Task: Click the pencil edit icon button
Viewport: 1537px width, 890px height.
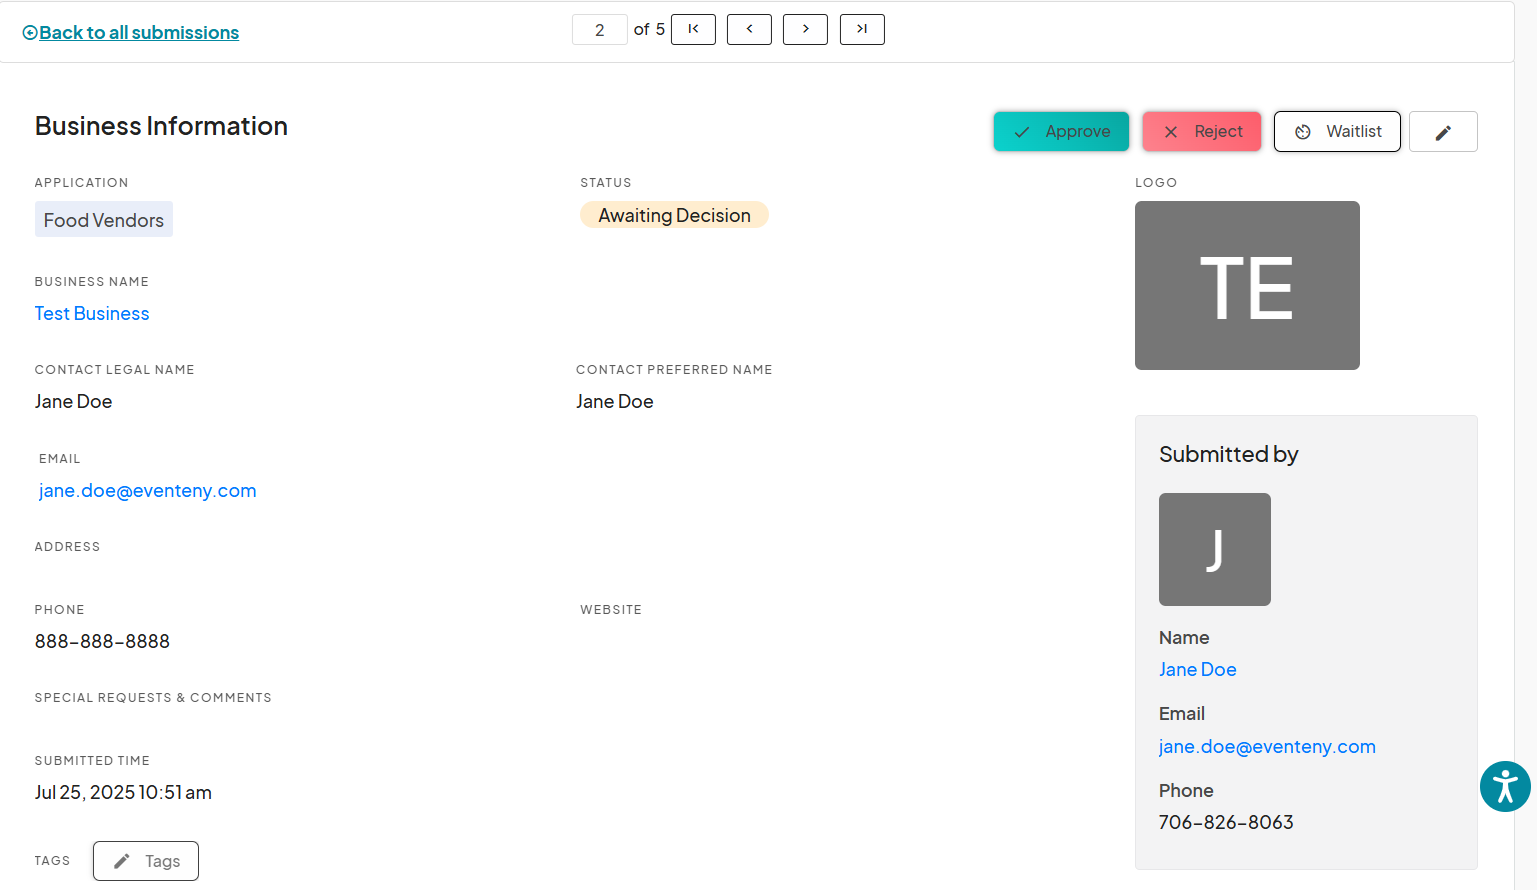Action: [x=1443, y=132]
